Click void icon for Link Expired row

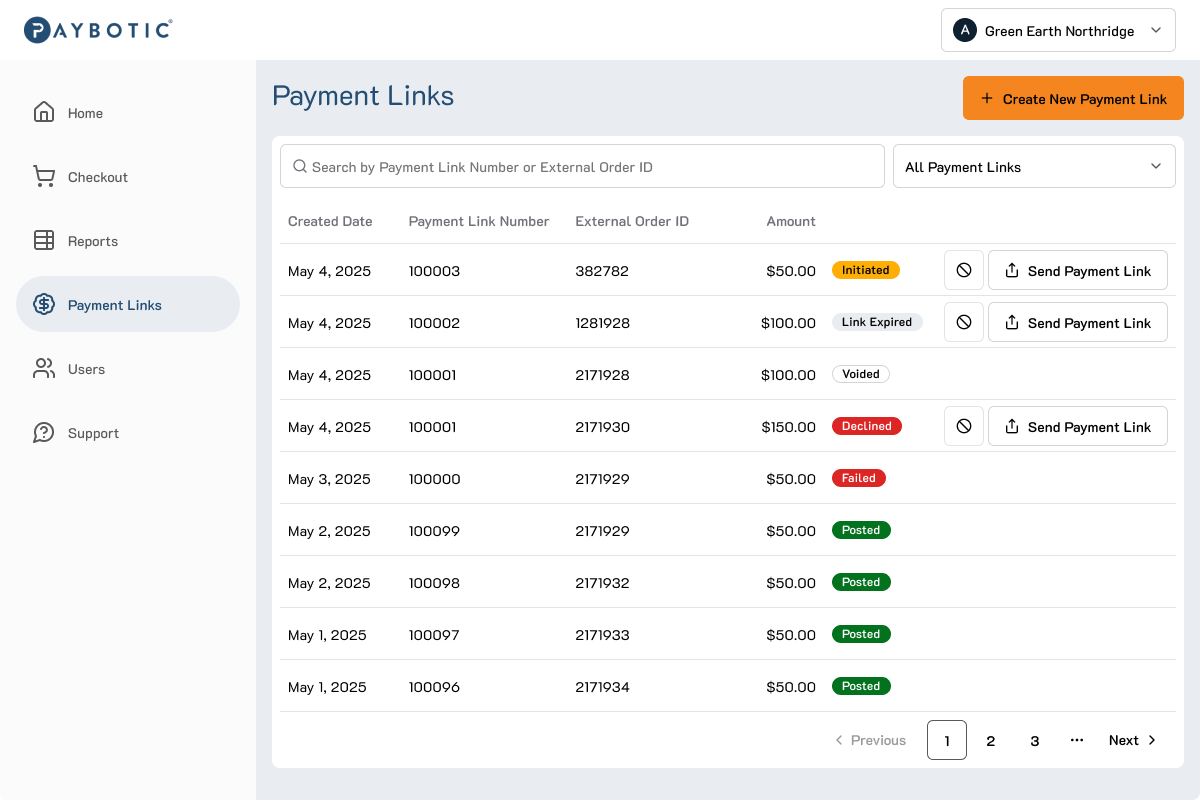pyautogui.click(x=964, y=322)
